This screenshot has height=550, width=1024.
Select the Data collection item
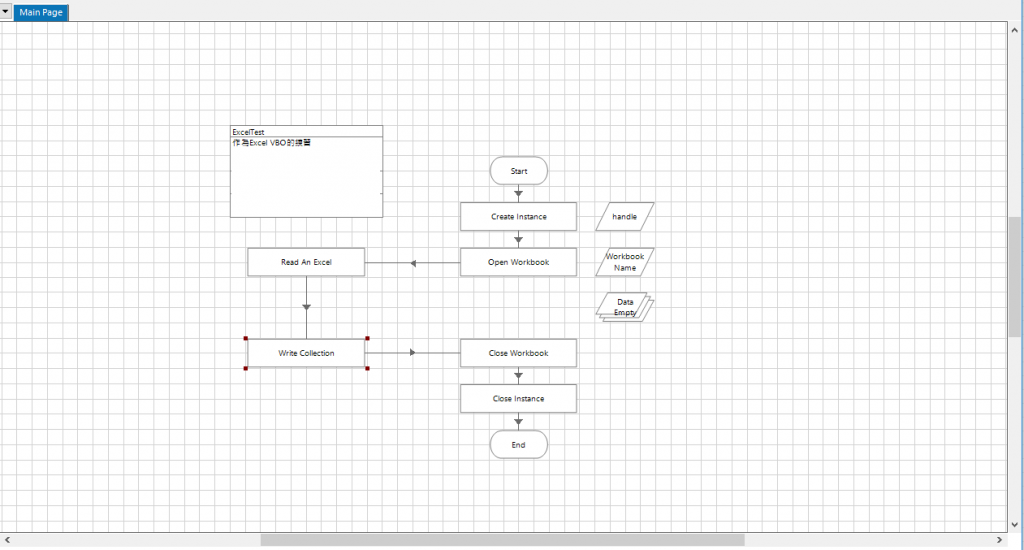(x=625, y=307)
